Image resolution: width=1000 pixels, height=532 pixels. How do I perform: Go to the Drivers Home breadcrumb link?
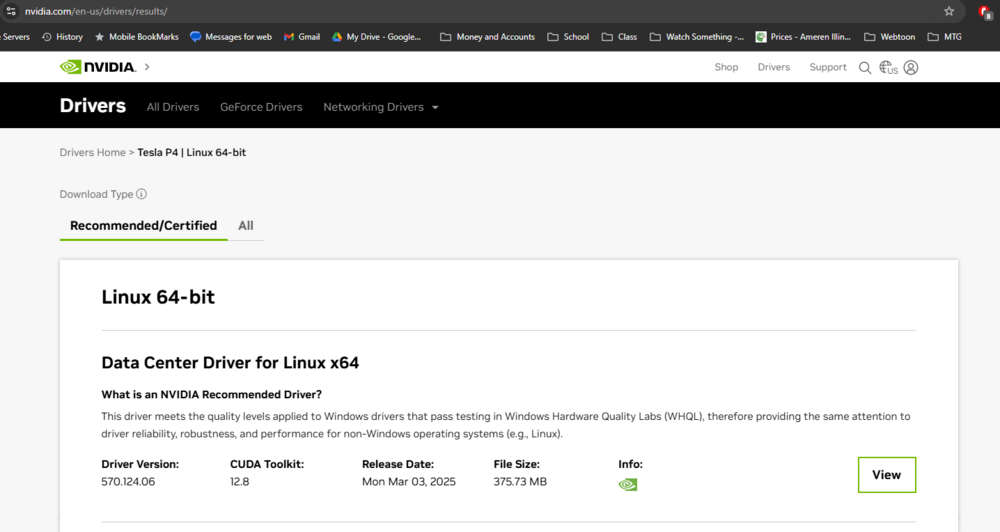92,152
